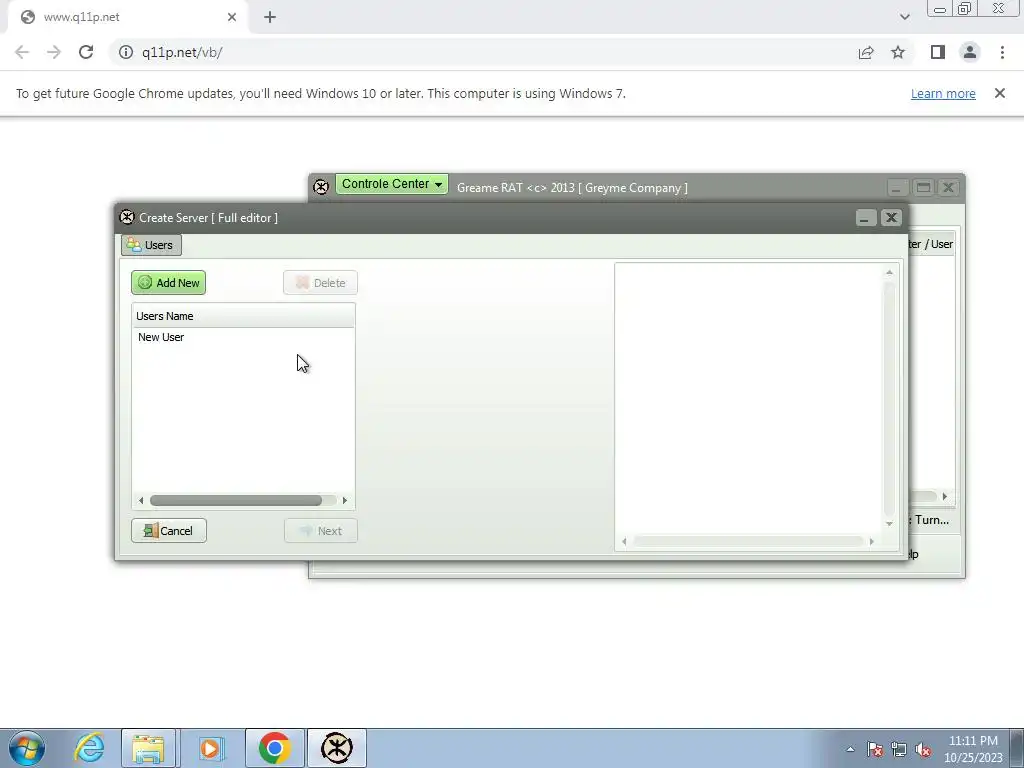Click right panel horizontal scrollbar right arrow
Screen dimensions: 1024x768
871,541
